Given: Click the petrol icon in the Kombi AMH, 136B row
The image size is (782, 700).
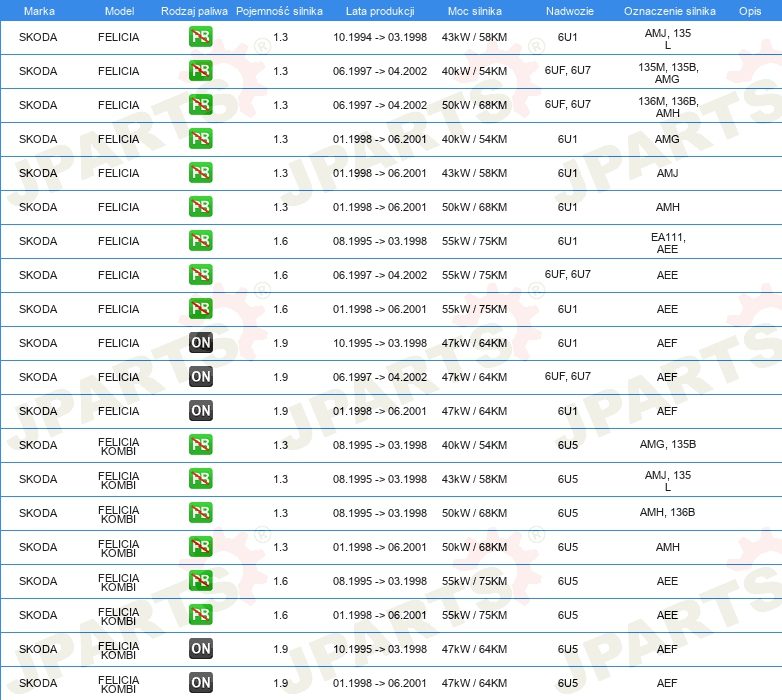Looking at the screenshot, I should (200, 513).
